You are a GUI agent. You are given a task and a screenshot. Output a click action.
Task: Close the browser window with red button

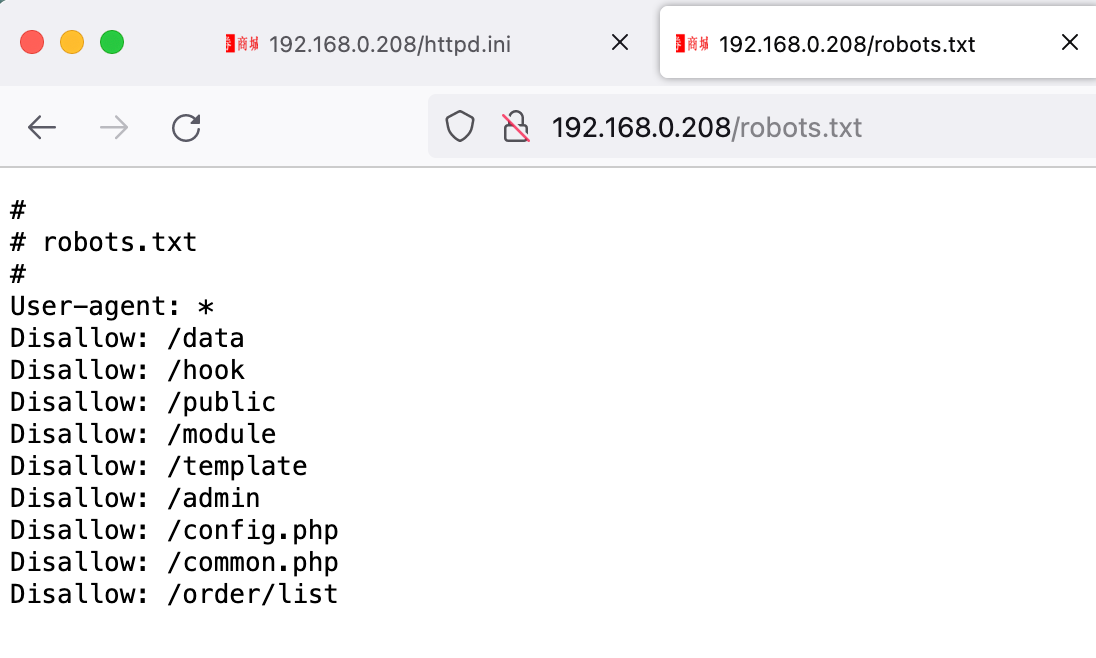[x=32, y=42]
